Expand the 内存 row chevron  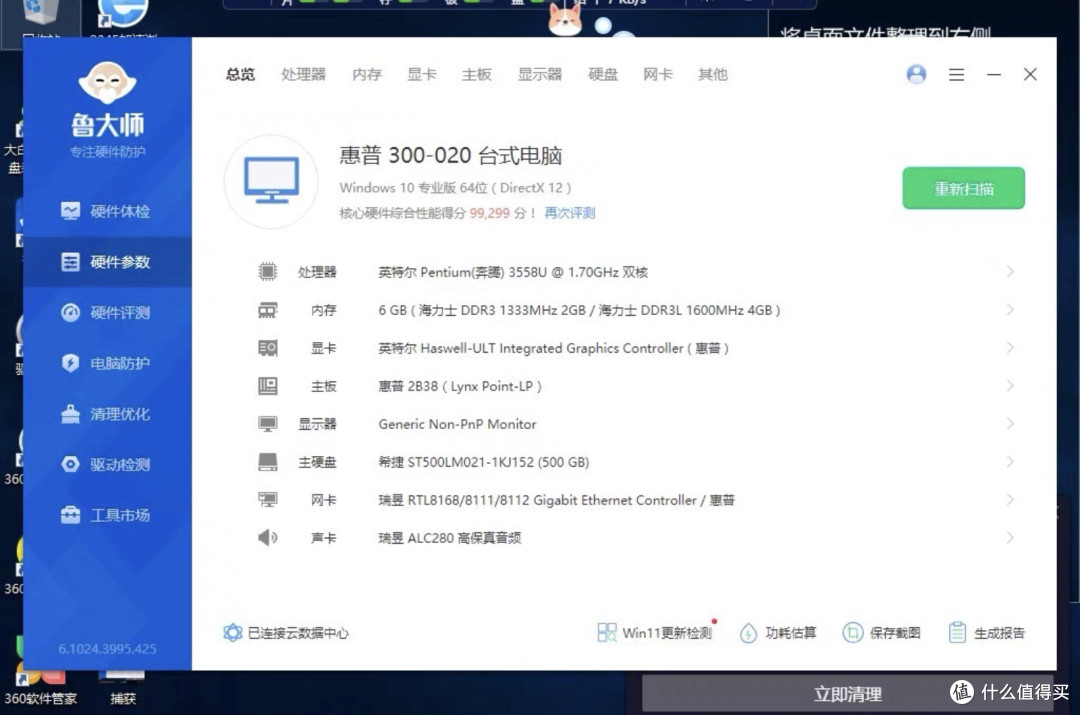click(x=1010, y=310)
